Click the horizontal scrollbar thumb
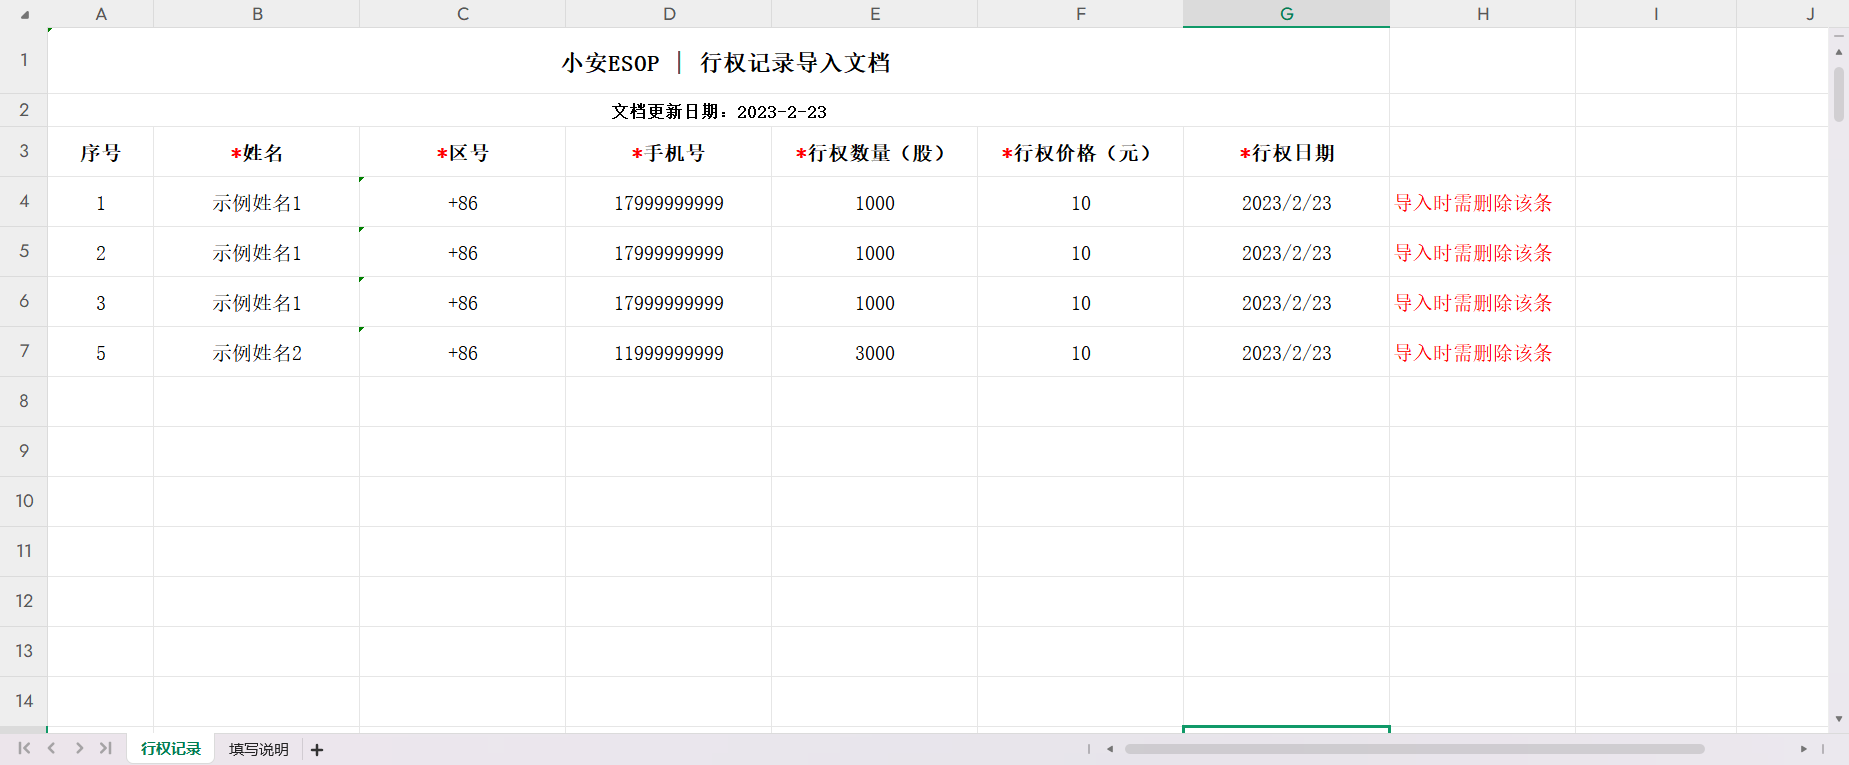The width and height of the screenshot is (1849, 765). [x=1415, y=748]
